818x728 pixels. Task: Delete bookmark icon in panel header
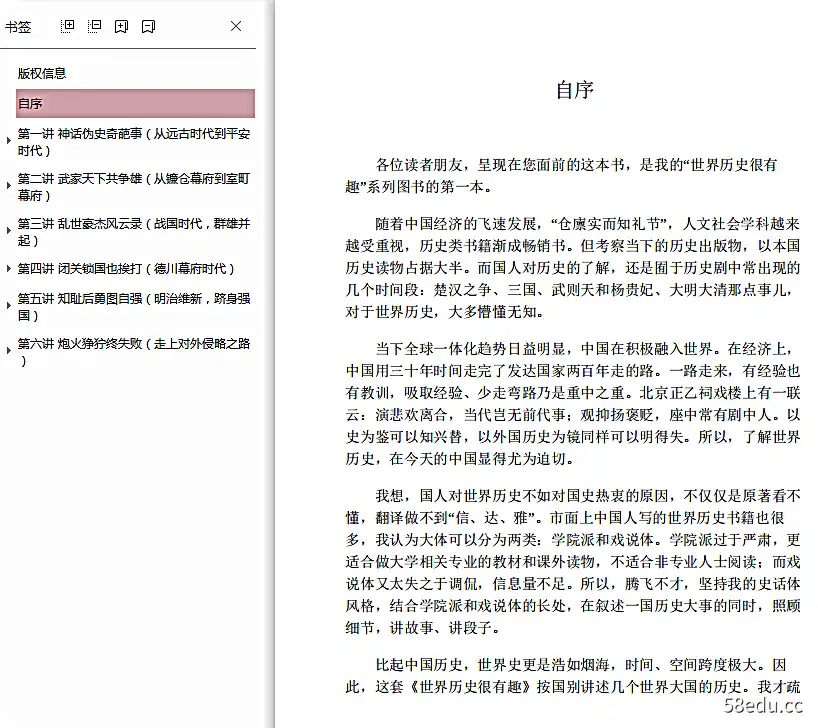[x=149, y=27]
